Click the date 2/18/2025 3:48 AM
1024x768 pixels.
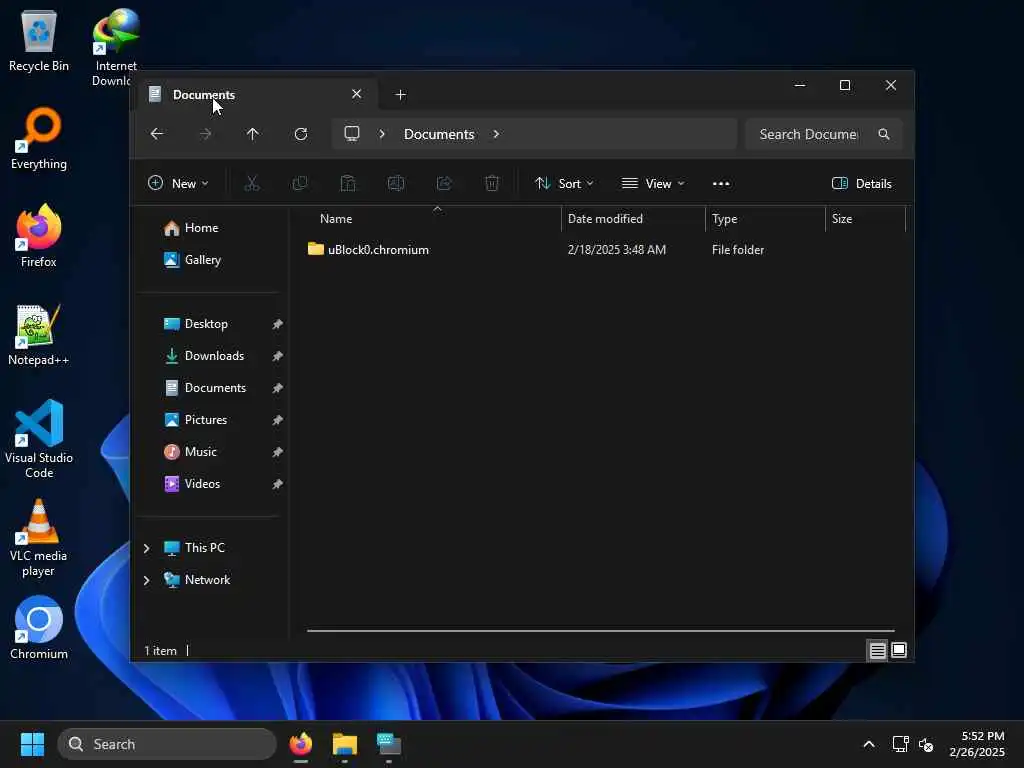pyautogui.click(x=617, y=249)
